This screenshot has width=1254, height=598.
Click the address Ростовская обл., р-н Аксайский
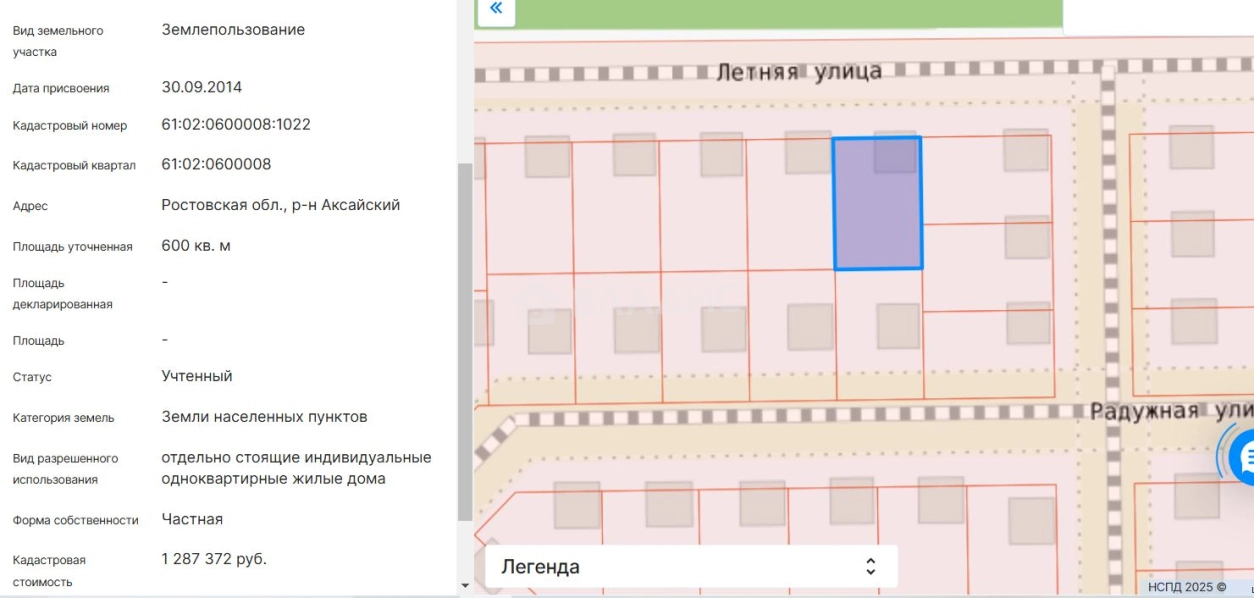pos(280,205)
